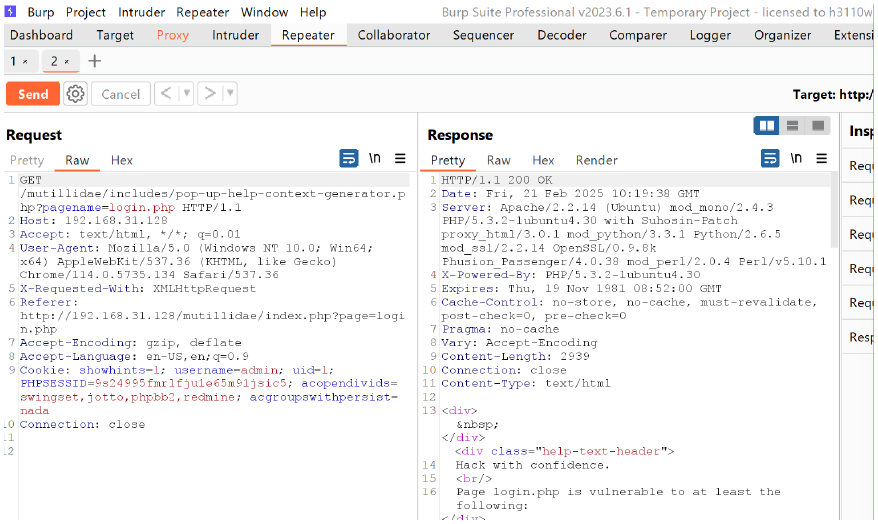Click 'Content-Type: text/html' response header

click(526, 383)
